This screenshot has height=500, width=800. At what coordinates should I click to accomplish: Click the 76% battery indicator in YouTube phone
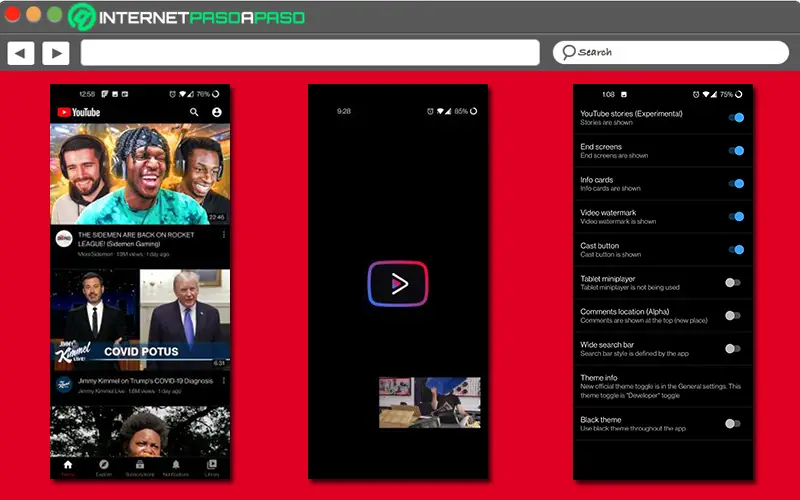pos(208,94)
